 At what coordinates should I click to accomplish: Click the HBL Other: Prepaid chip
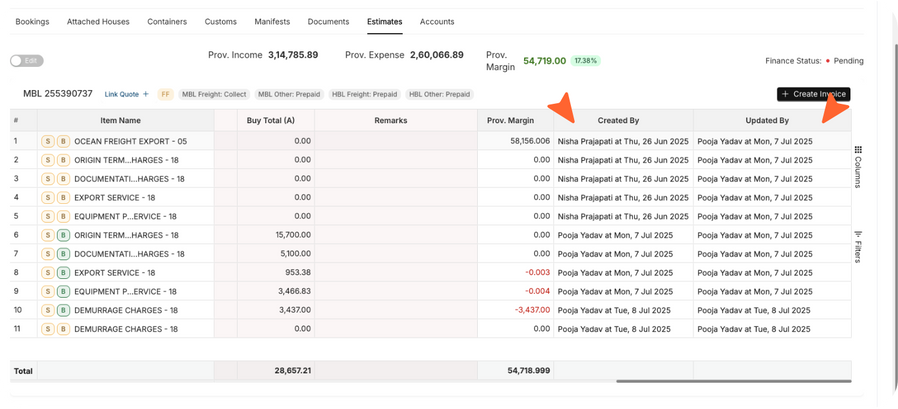tap(440, 94)
